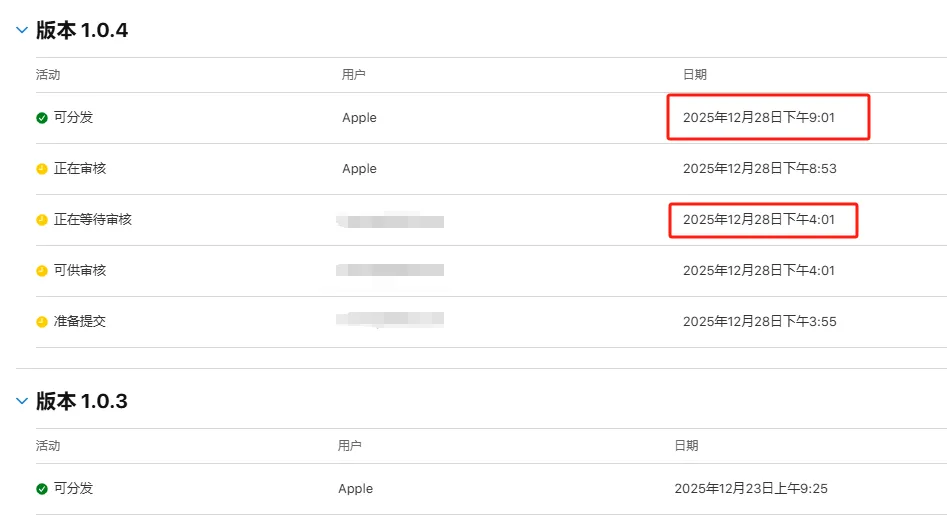Image resolution: width=947 pixels, height=515 pixels.
Task: Click the 日期 column header under version 1.0.4
Action: (695, 75)
